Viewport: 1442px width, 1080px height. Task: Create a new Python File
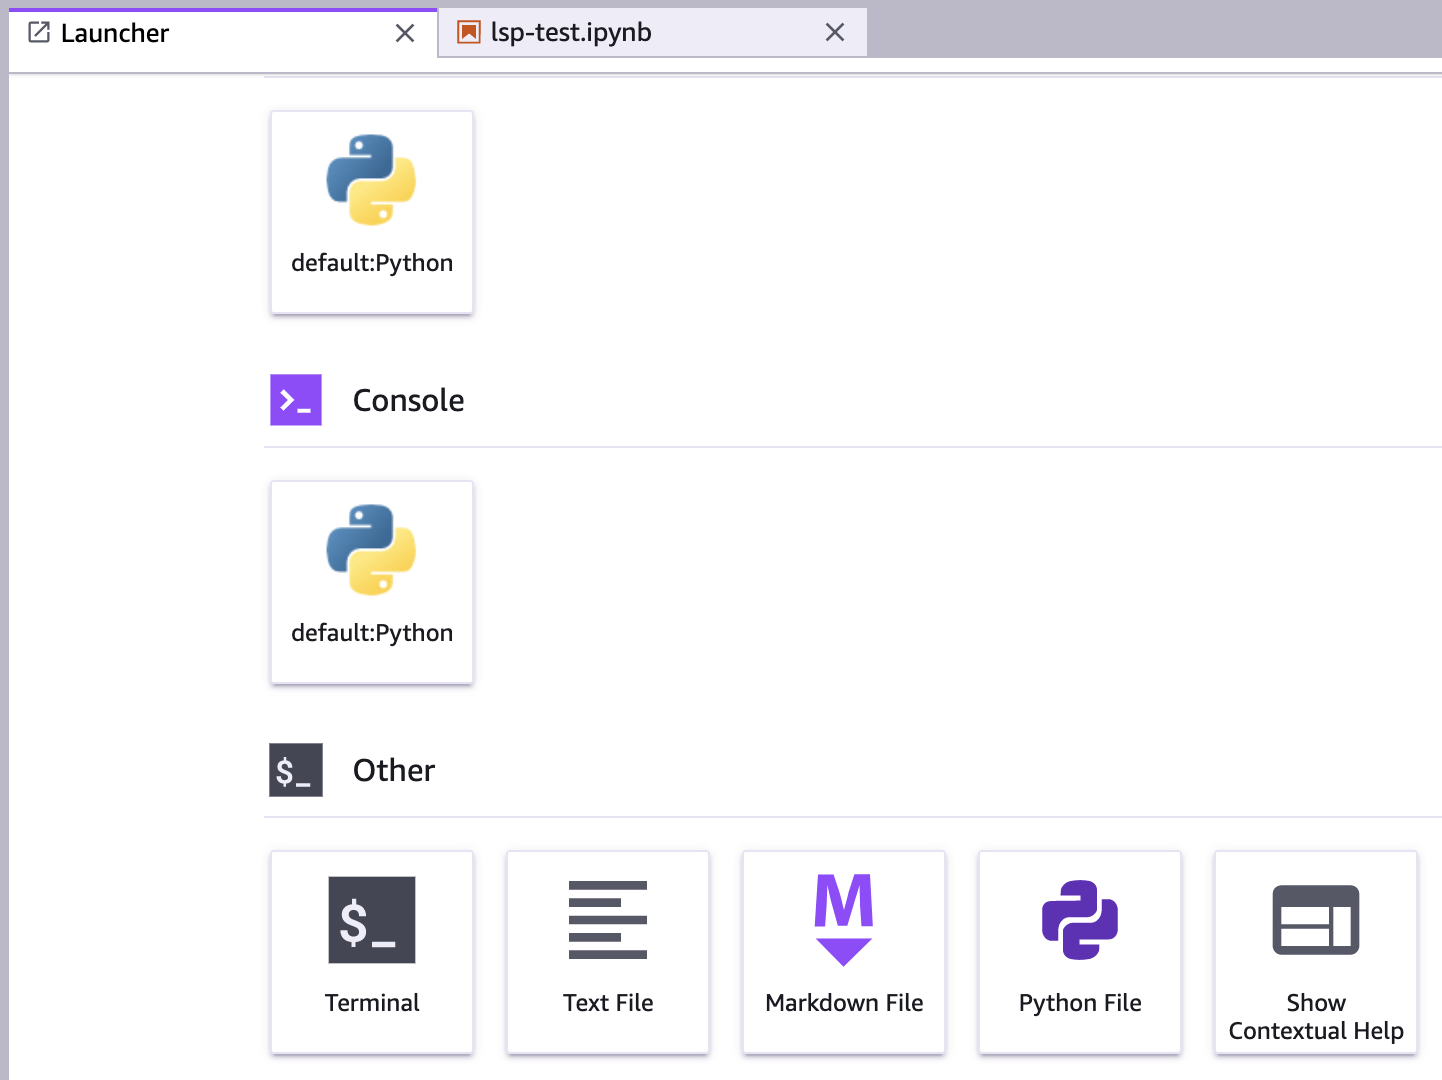coord(1079,952)
